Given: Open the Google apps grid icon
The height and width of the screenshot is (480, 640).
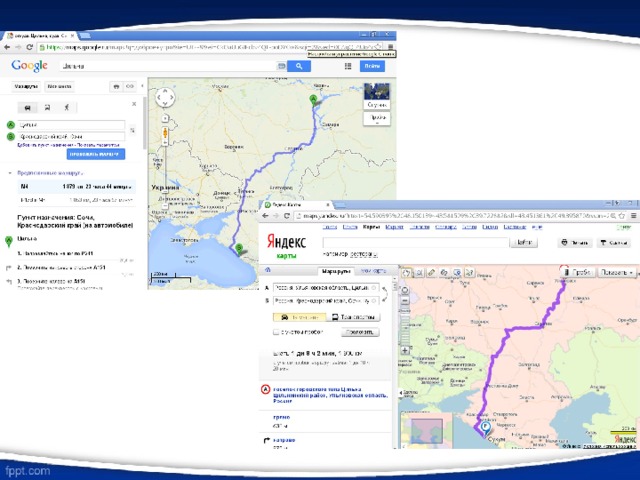Looking at the screenshot, I should tap(347, 66).
